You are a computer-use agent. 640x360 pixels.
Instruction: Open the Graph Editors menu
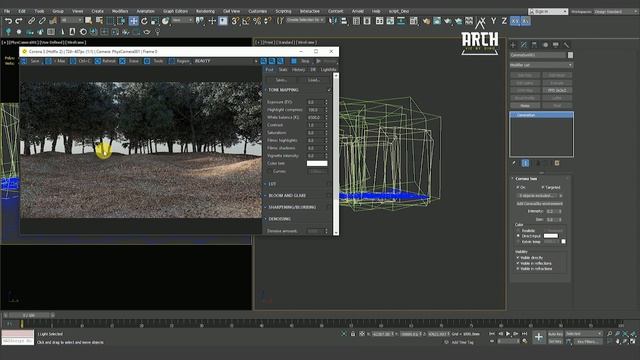point(175,11)
